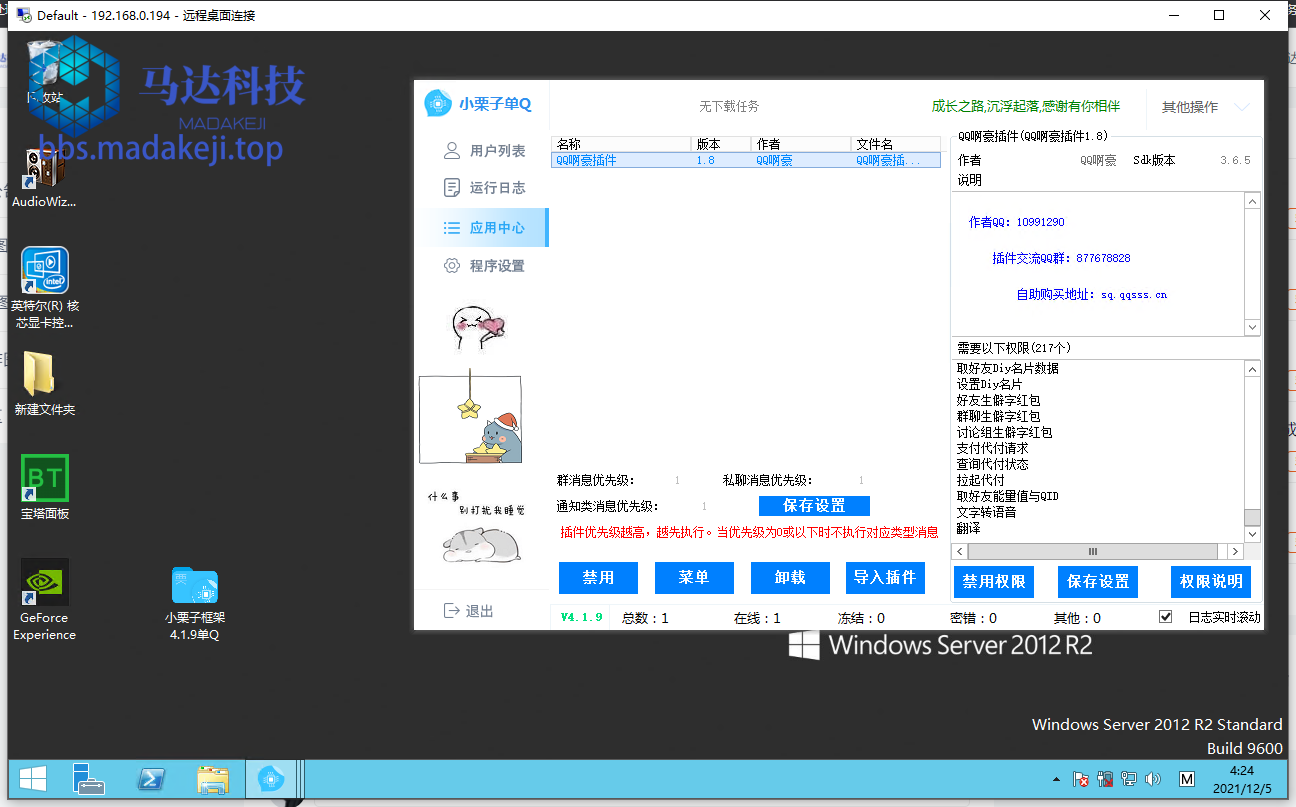Click the Windows Start button

tap(33, 779)
